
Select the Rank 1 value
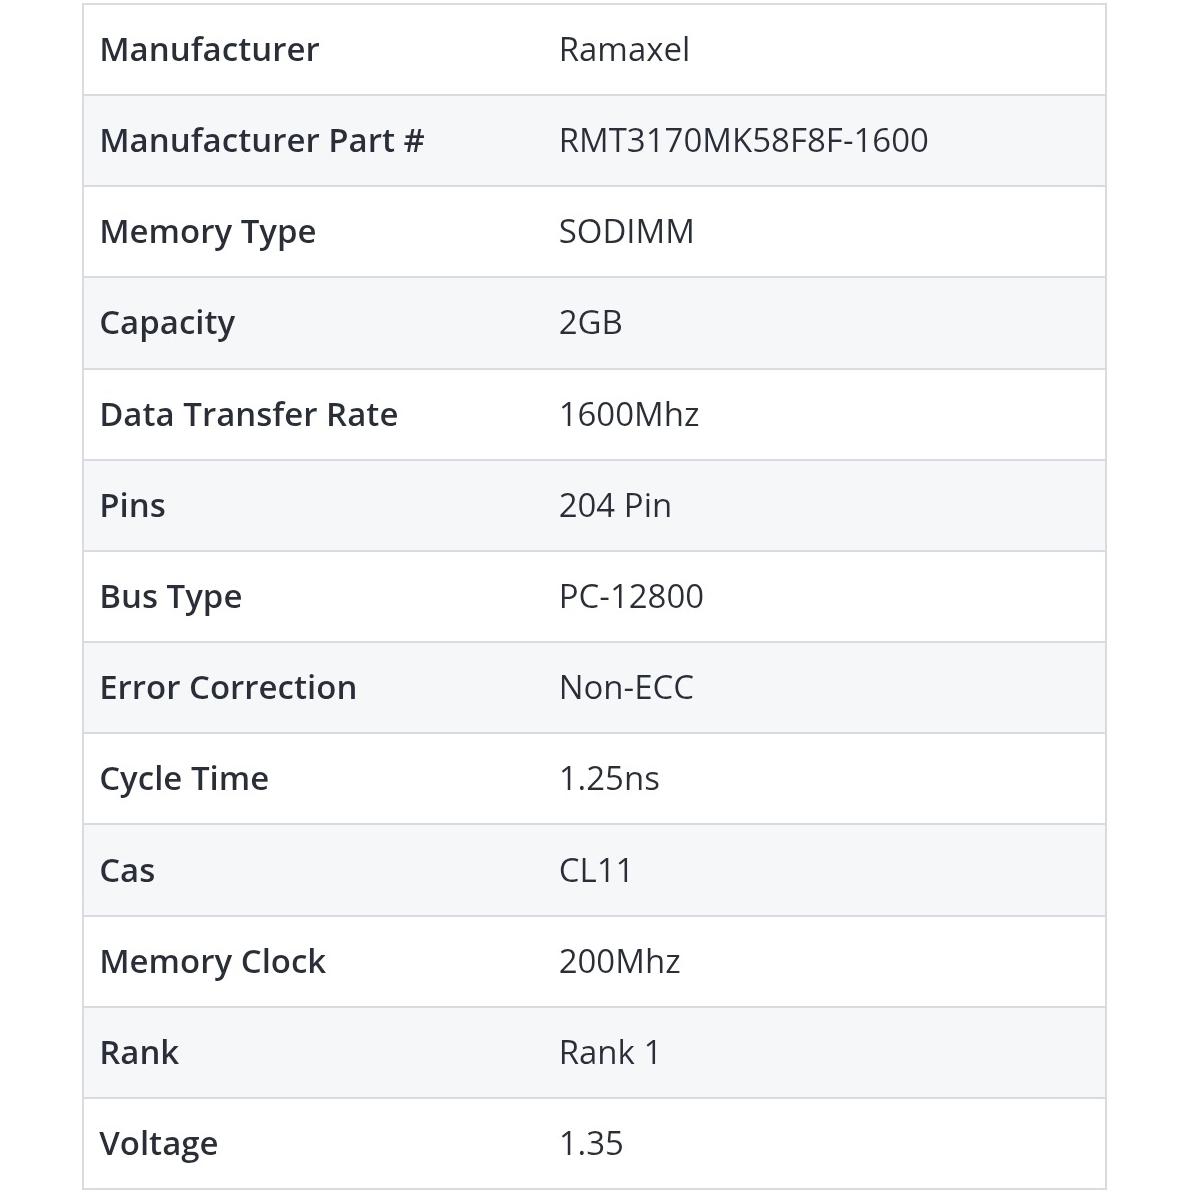pyautogui.click(x=609, y=1053)
